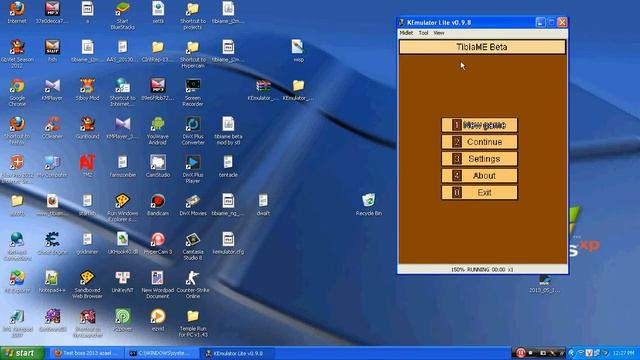Select the KEmulator folder icon on desktop

point(298,89)
